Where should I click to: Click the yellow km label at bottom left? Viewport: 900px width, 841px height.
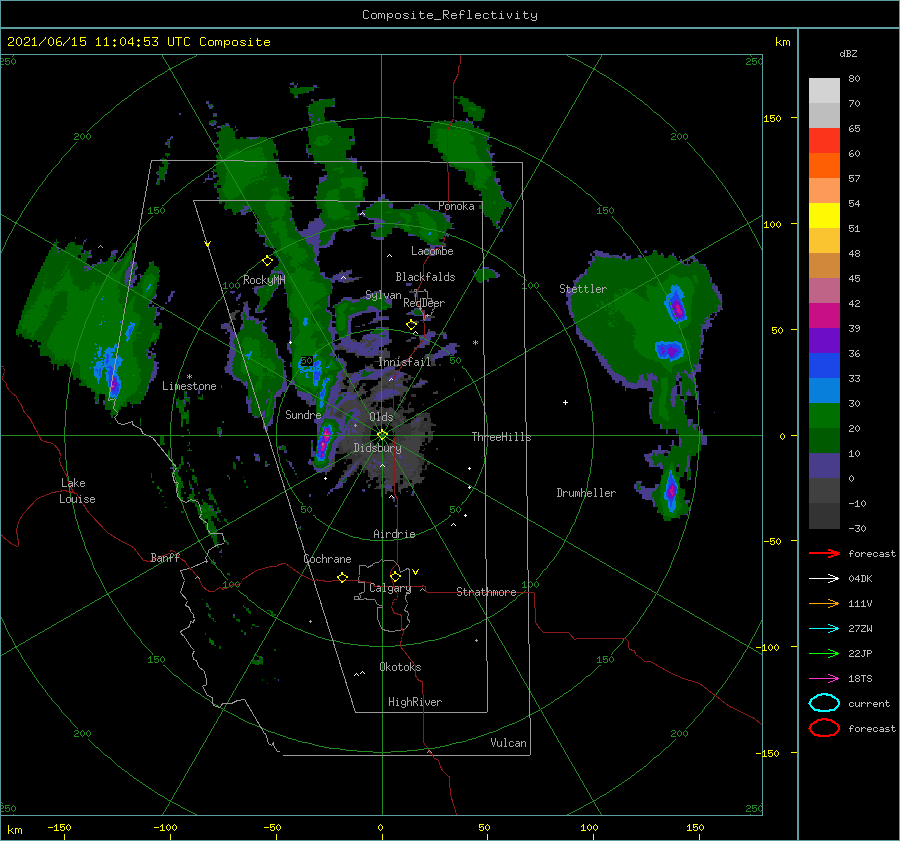[15, 830]
